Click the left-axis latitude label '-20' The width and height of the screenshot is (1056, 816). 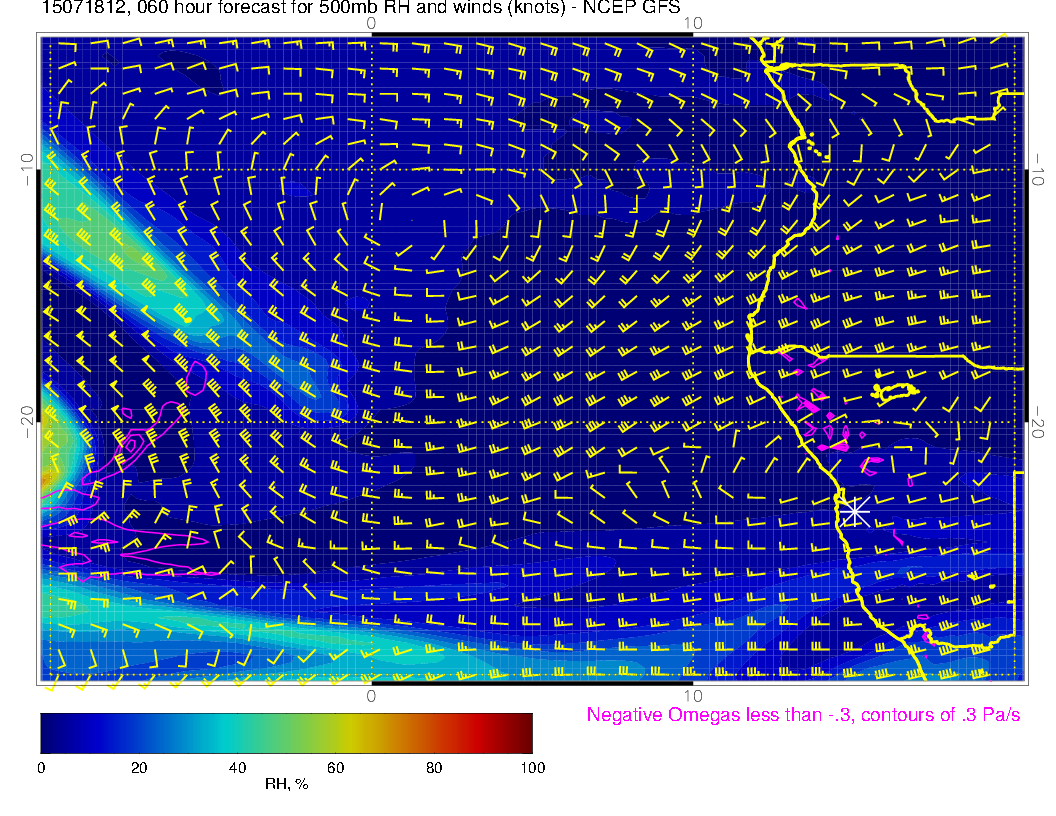tap(26, 421)
